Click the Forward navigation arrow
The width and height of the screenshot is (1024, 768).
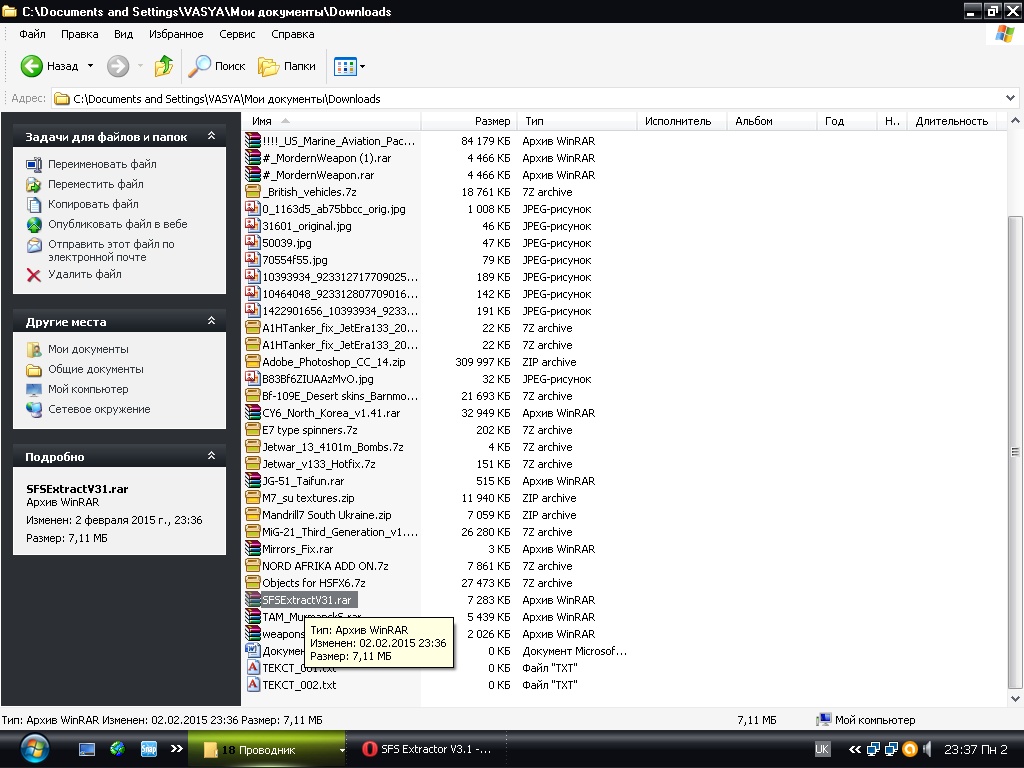118,66
